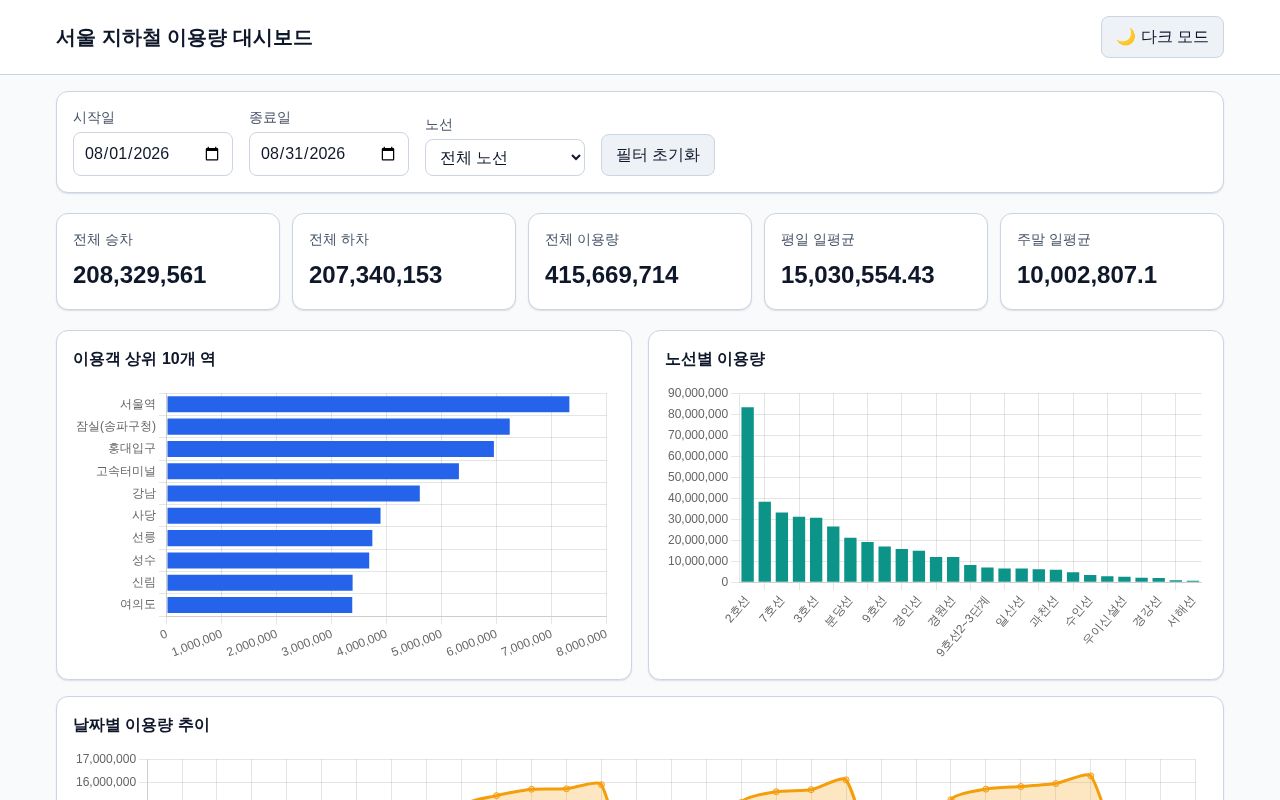Open the calendar picker icon for 시작일

[212, 154]
